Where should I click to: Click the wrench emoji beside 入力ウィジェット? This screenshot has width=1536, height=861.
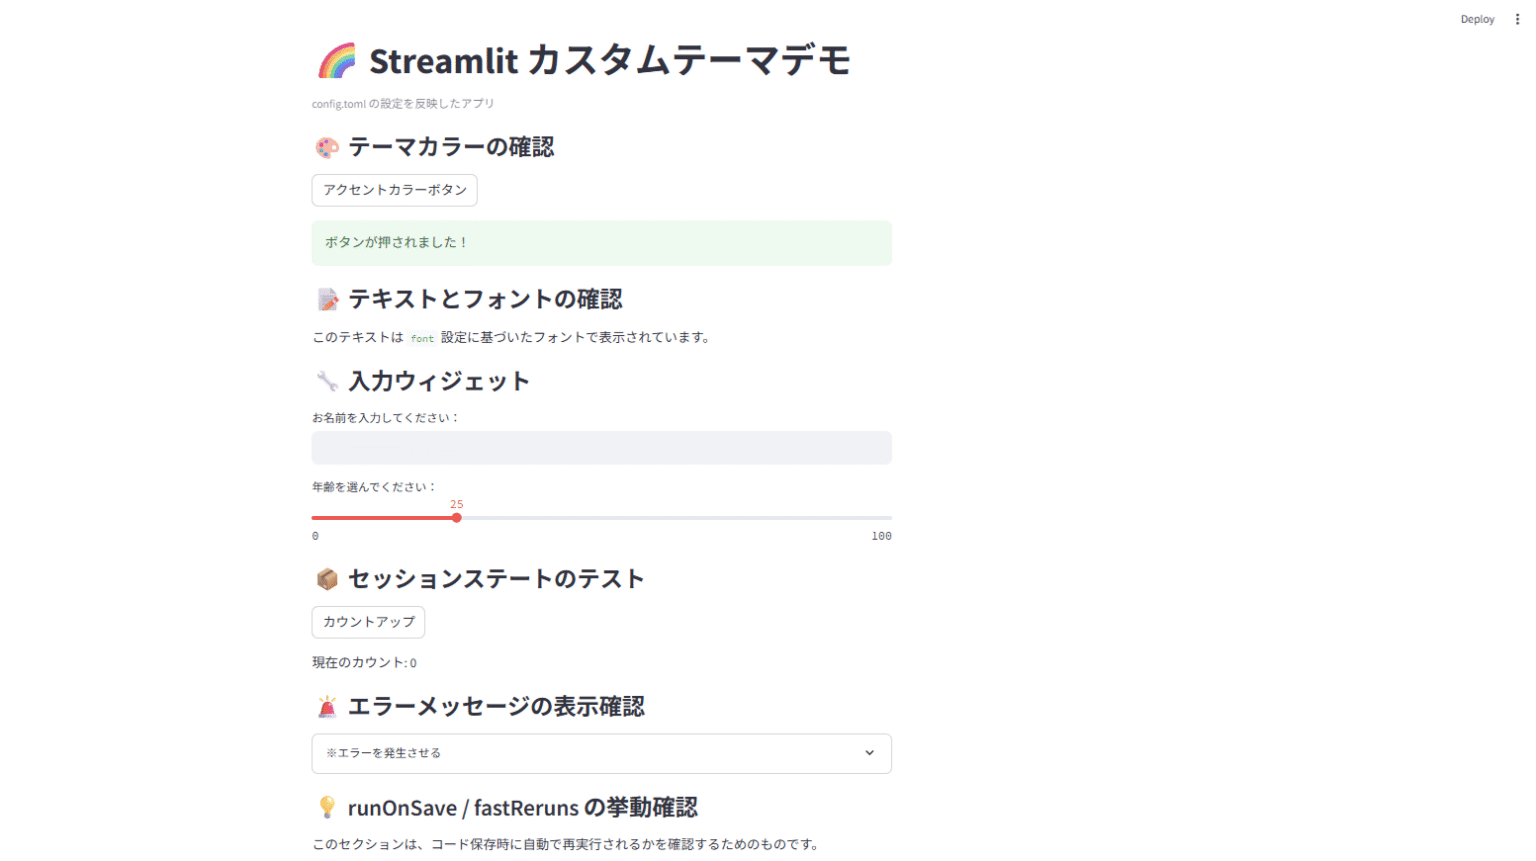click(x=327, y=381)
